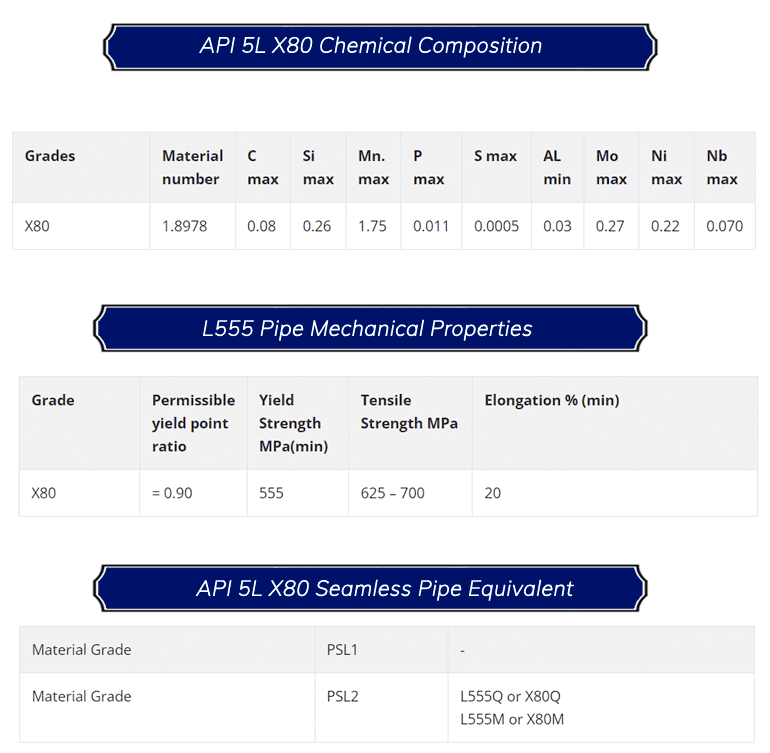Click the API 5L X80 Chemical Composition banner
This screenshot has width=770, height=753.
380,47
